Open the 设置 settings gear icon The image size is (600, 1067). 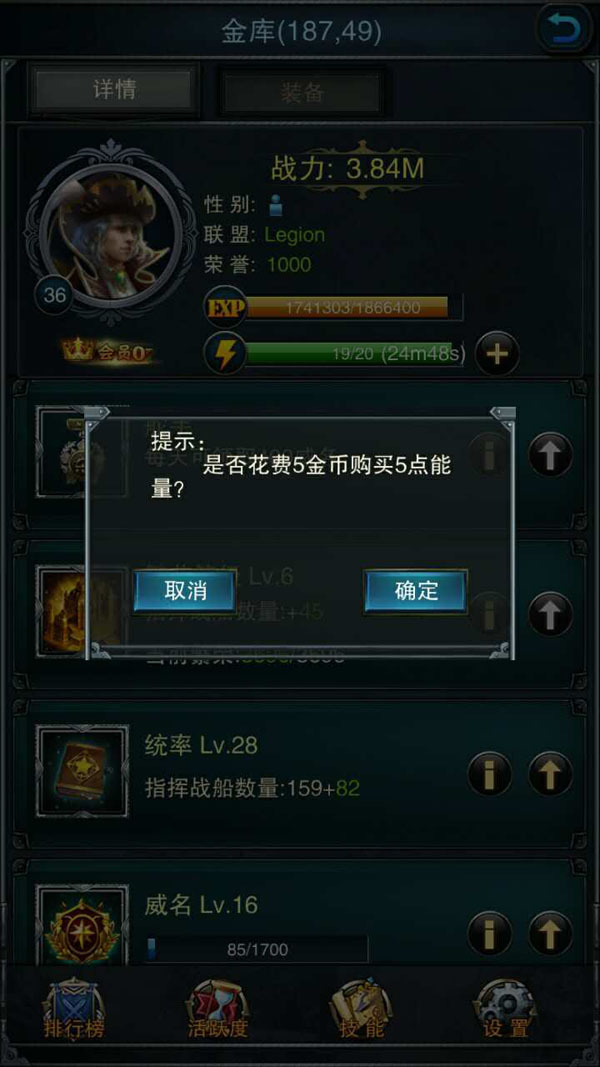pyautogui.click(x=505, y=1009)
